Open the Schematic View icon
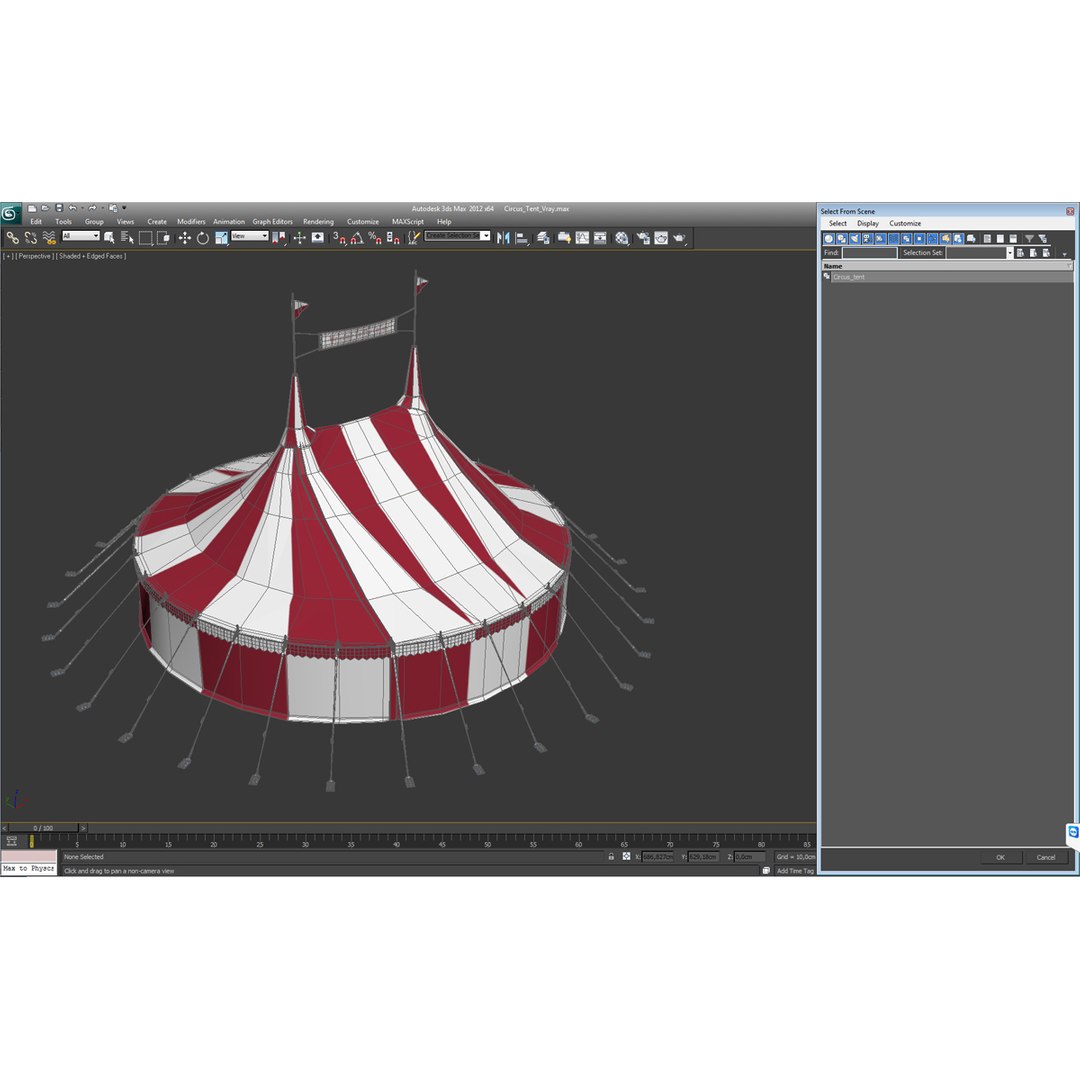 tap(601, 238)
